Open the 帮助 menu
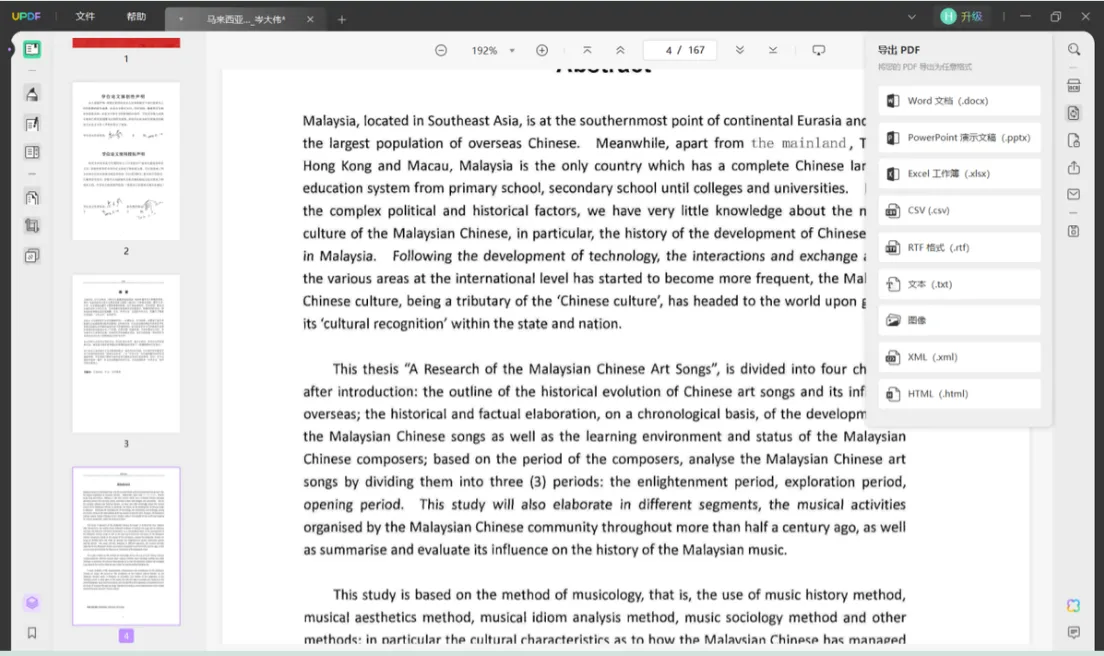 [x=136, y=17]
